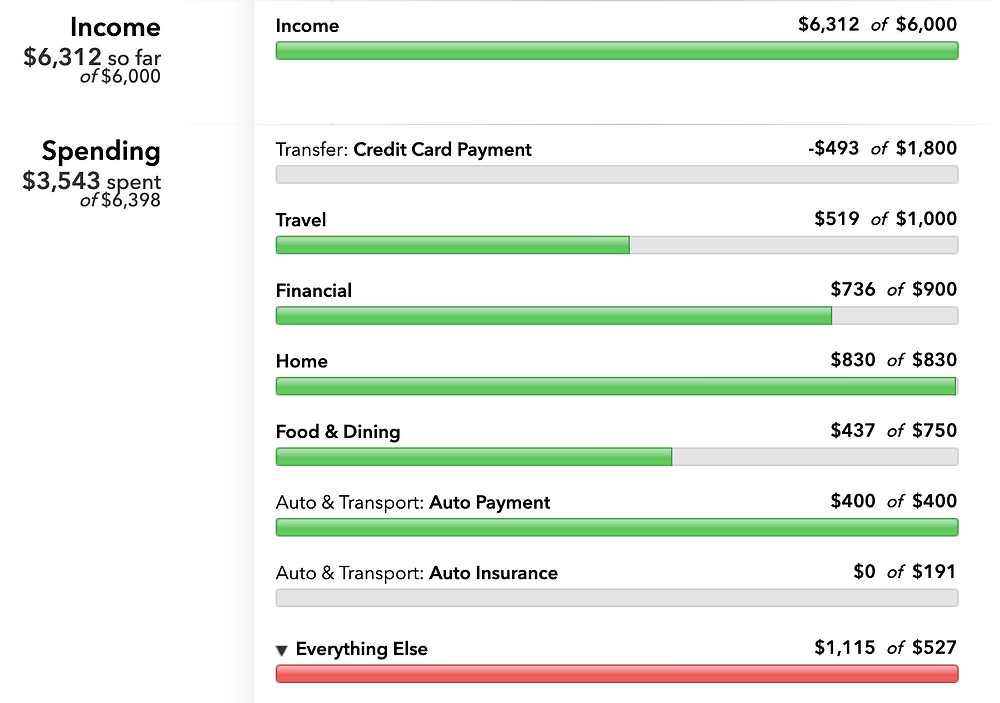
Task: Click the Auto Payment full progress bar
Action: coord(616,527)
